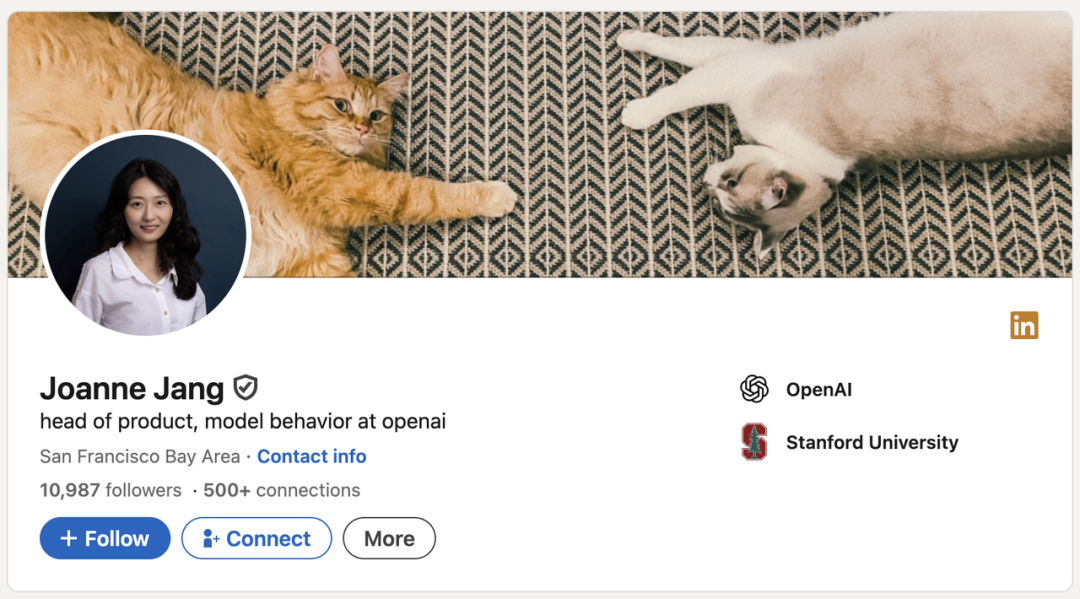
Task: Click the San Francisco Bay Area location text
Action: point(140,456)
